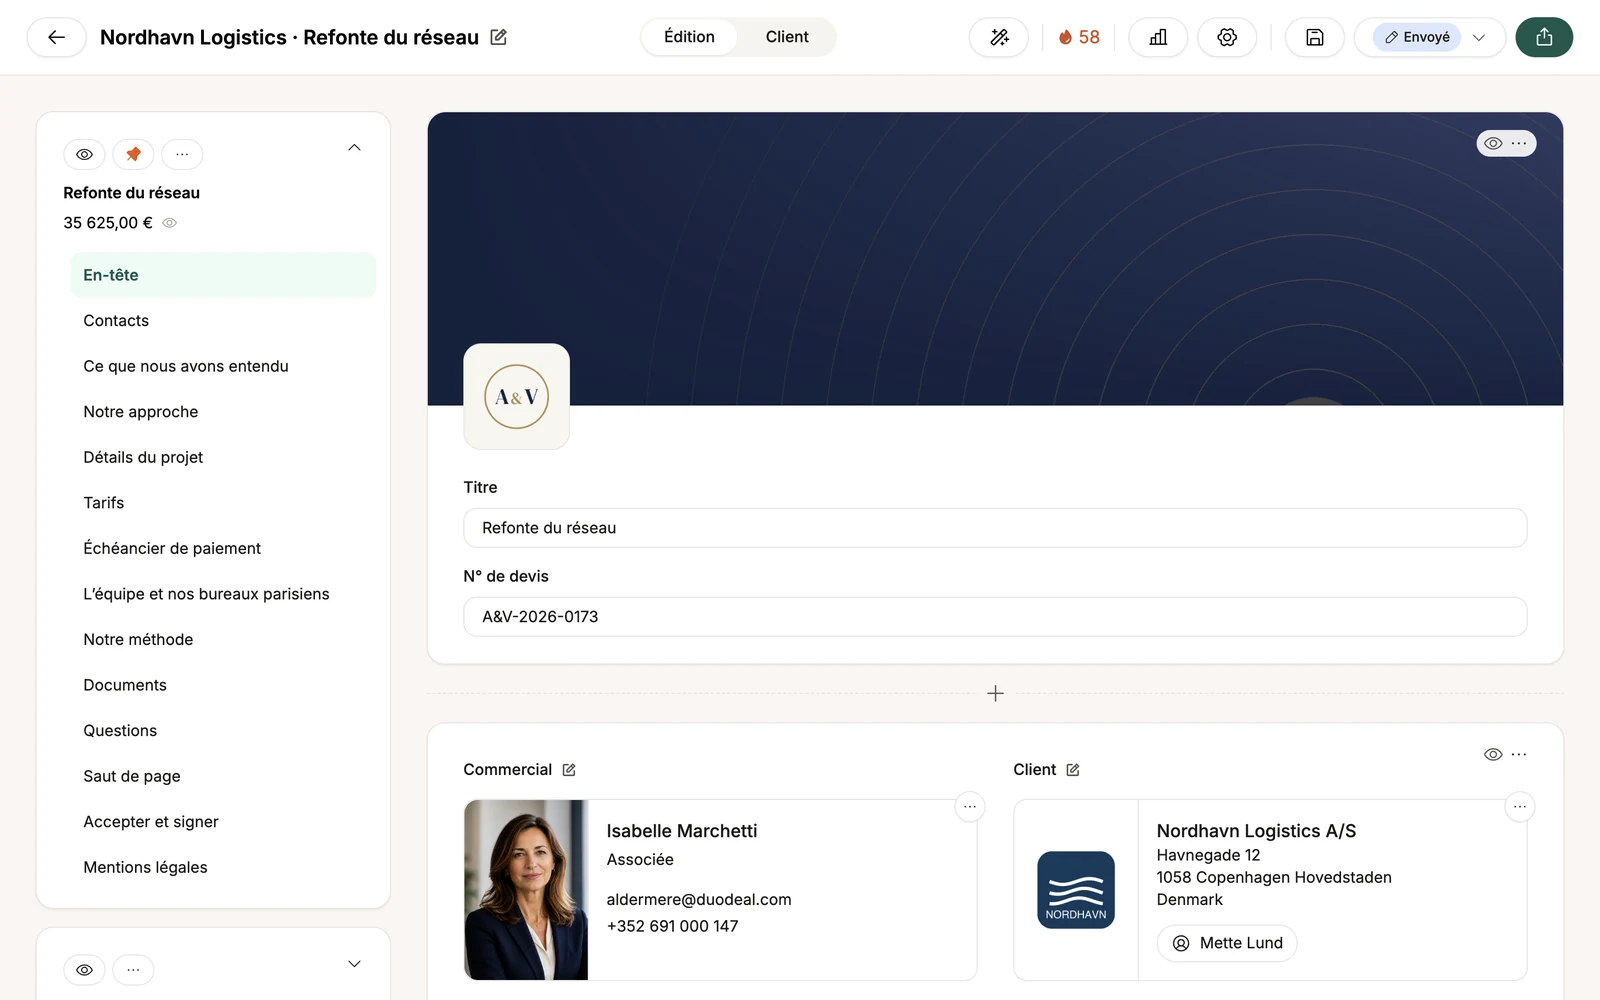Expand the second sidebar panel chevron
The height and width of the screenshot is (1000, 1600).
[354, 964]
